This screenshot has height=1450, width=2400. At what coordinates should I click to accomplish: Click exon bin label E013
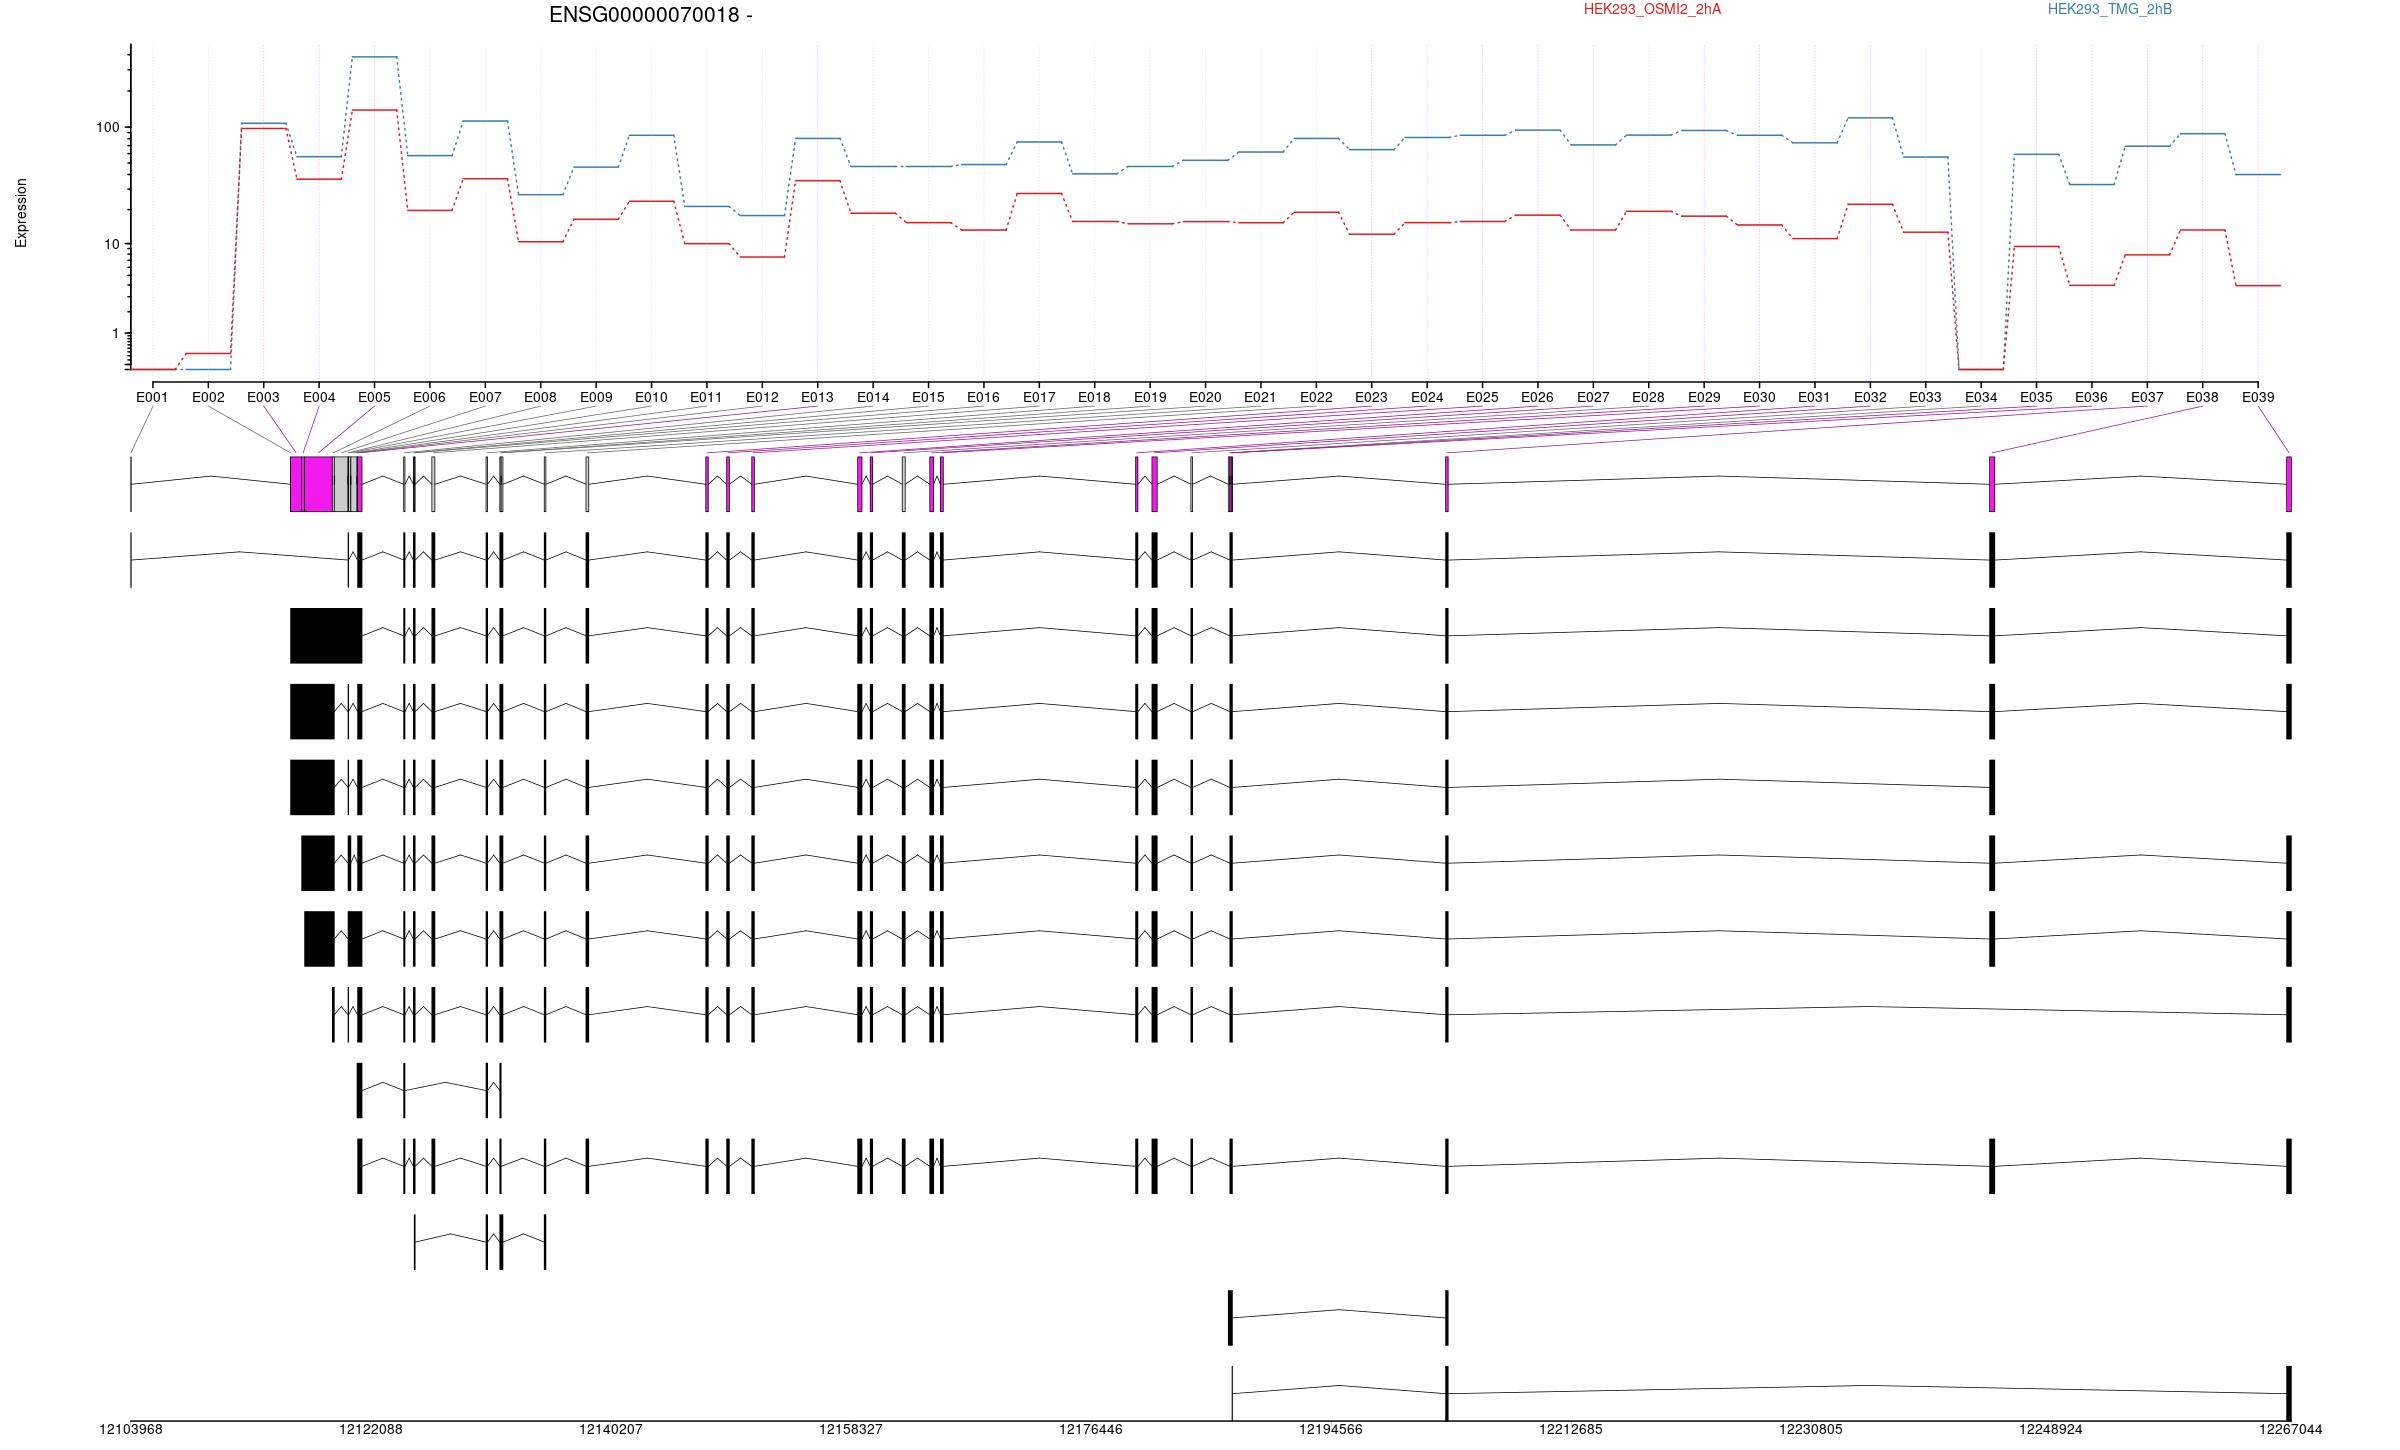817,397
